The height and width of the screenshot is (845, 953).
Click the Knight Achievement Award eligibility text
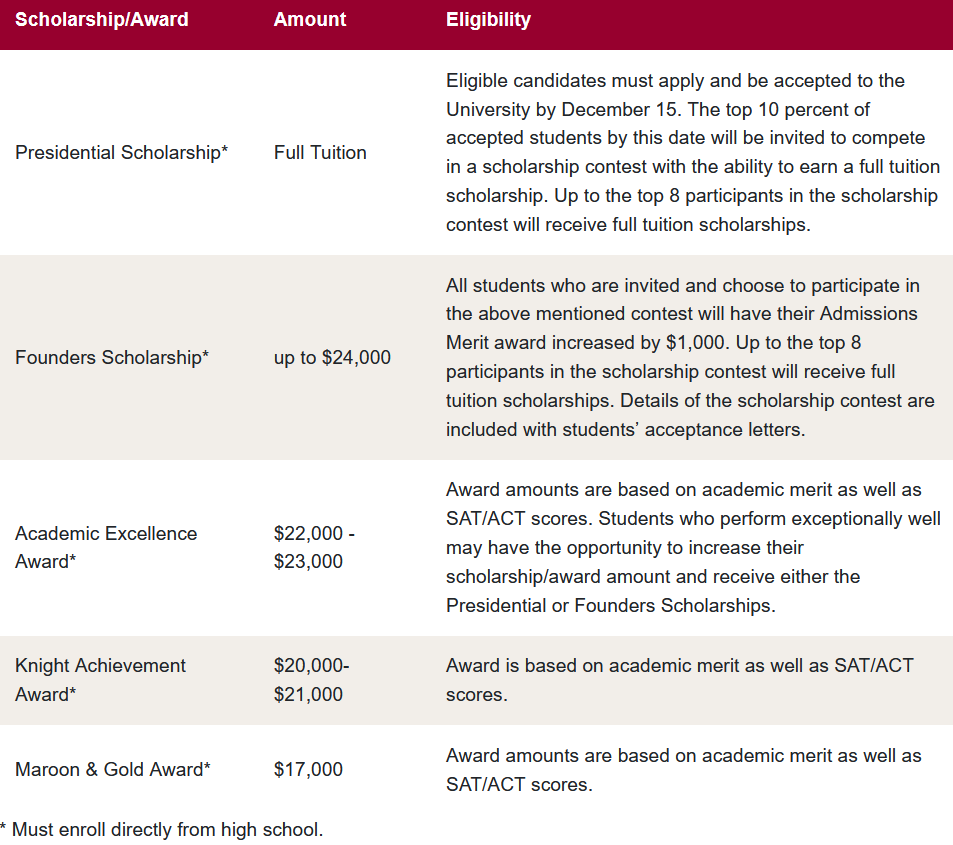(x=679, y=680)
